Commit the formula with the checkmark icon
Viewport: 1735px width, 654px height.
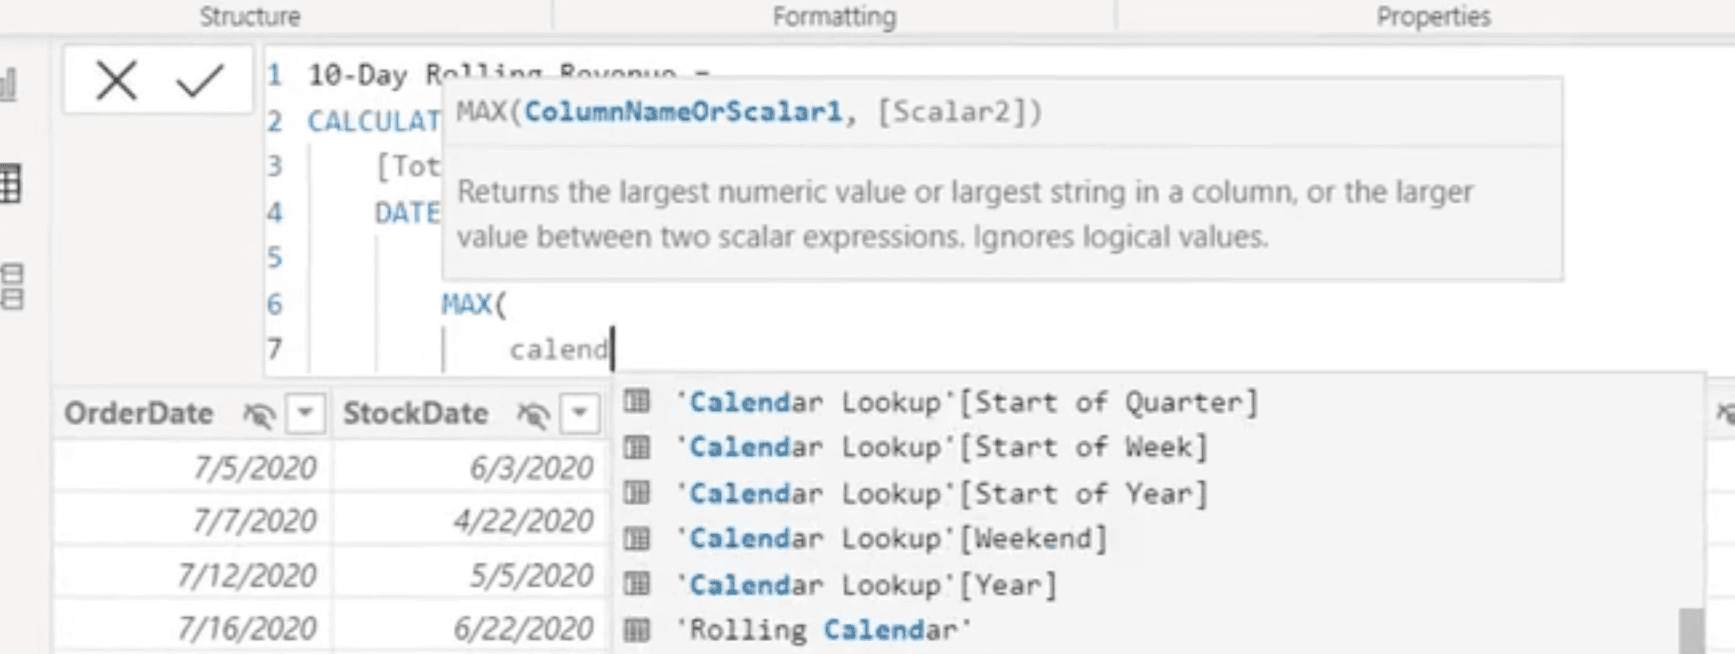[199, 81]
